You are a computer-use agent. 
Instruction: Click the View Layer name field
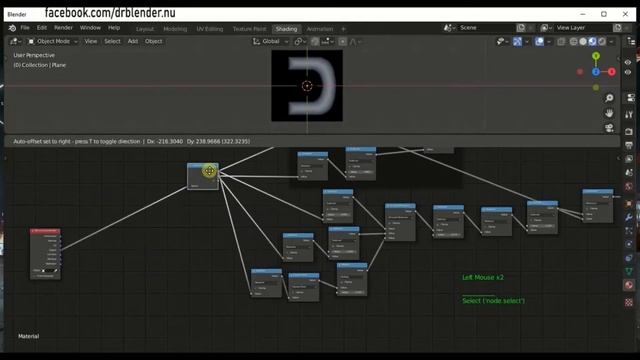(x=583, y=28)
